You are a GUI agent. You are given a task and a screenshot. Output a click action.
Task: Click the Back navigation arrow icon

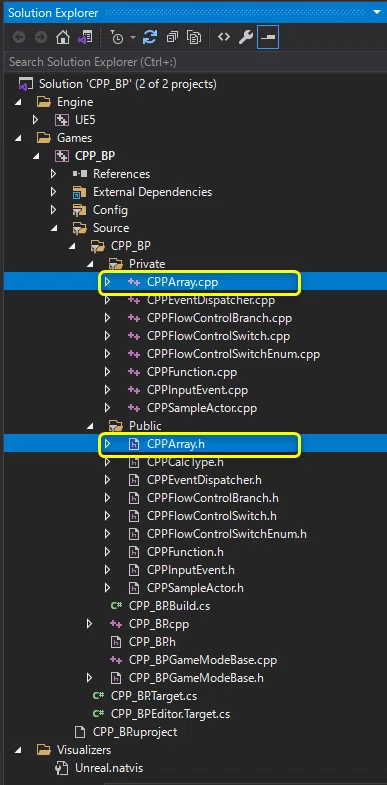point(19,38)
